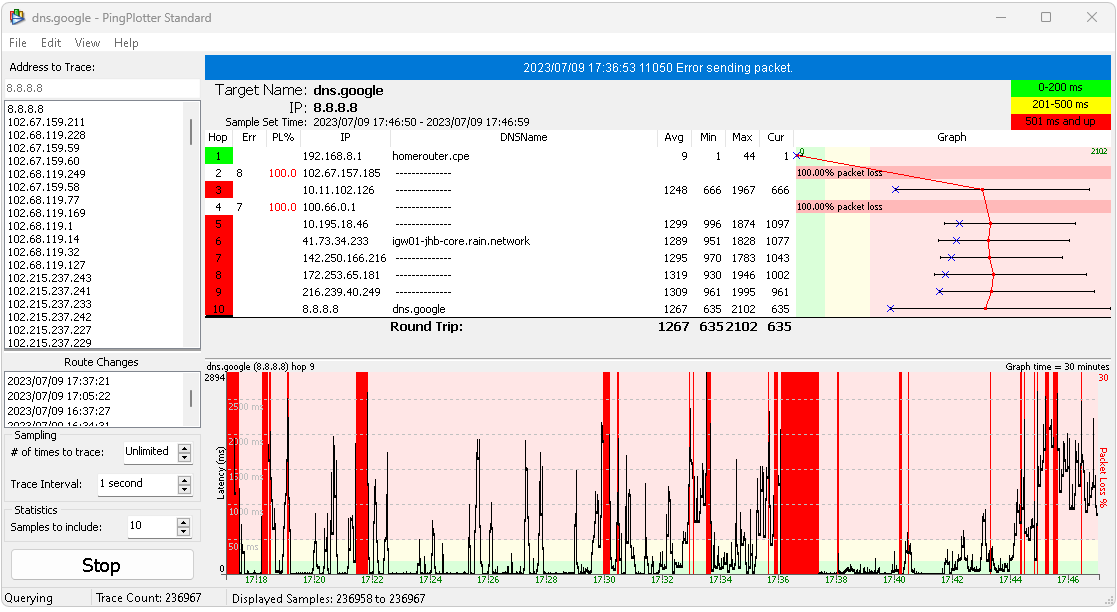Click the Trace Interval 1 second field

coord(137,484)
